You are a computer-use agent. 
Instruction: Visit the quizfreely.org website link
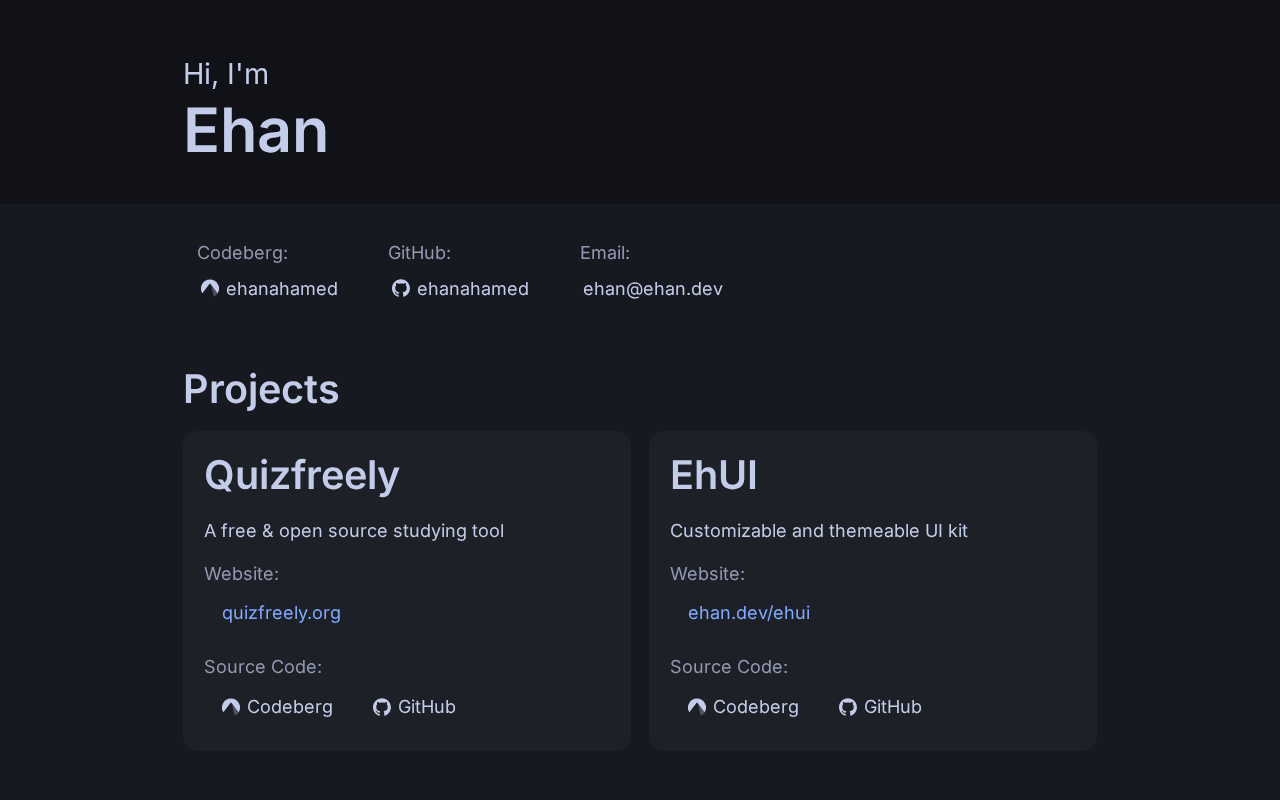(281, 613)
